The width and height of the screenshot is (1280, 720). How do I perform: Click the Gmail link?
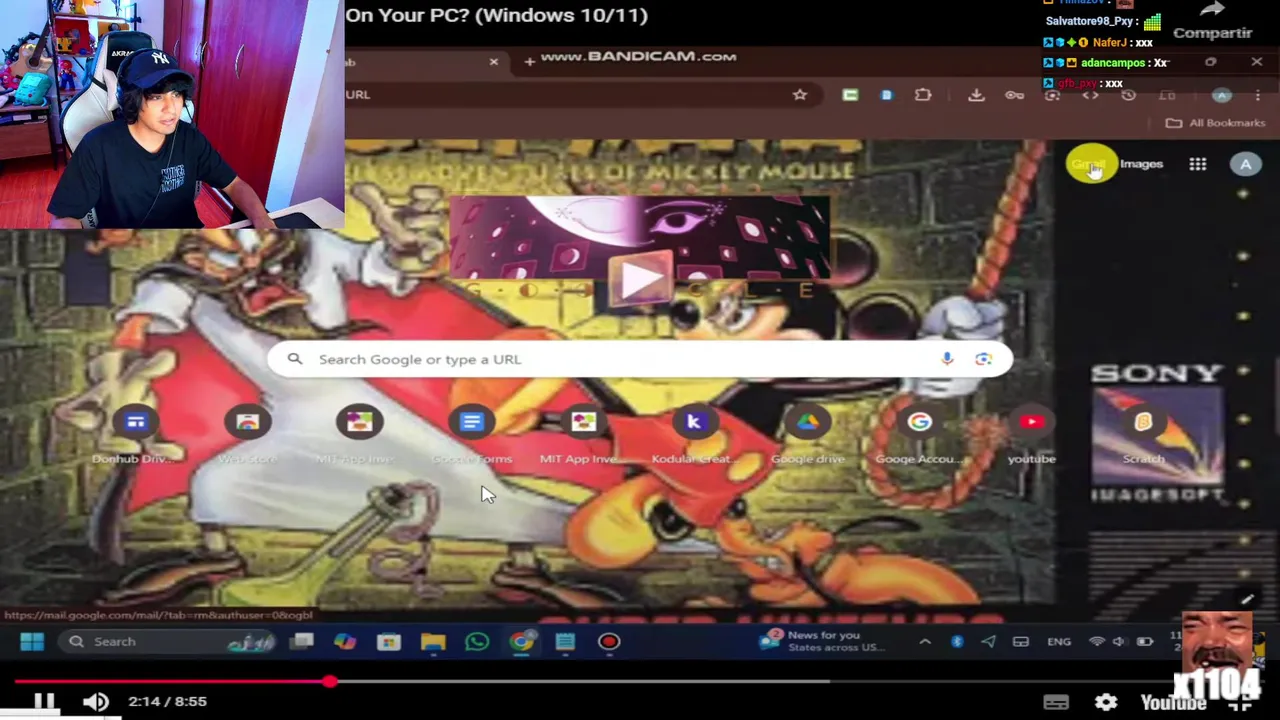[1088, 164]
